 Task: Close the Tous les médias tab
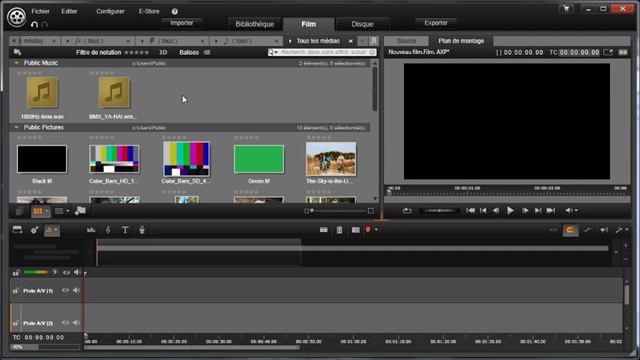pyautogui.click(x=351, y=41)
